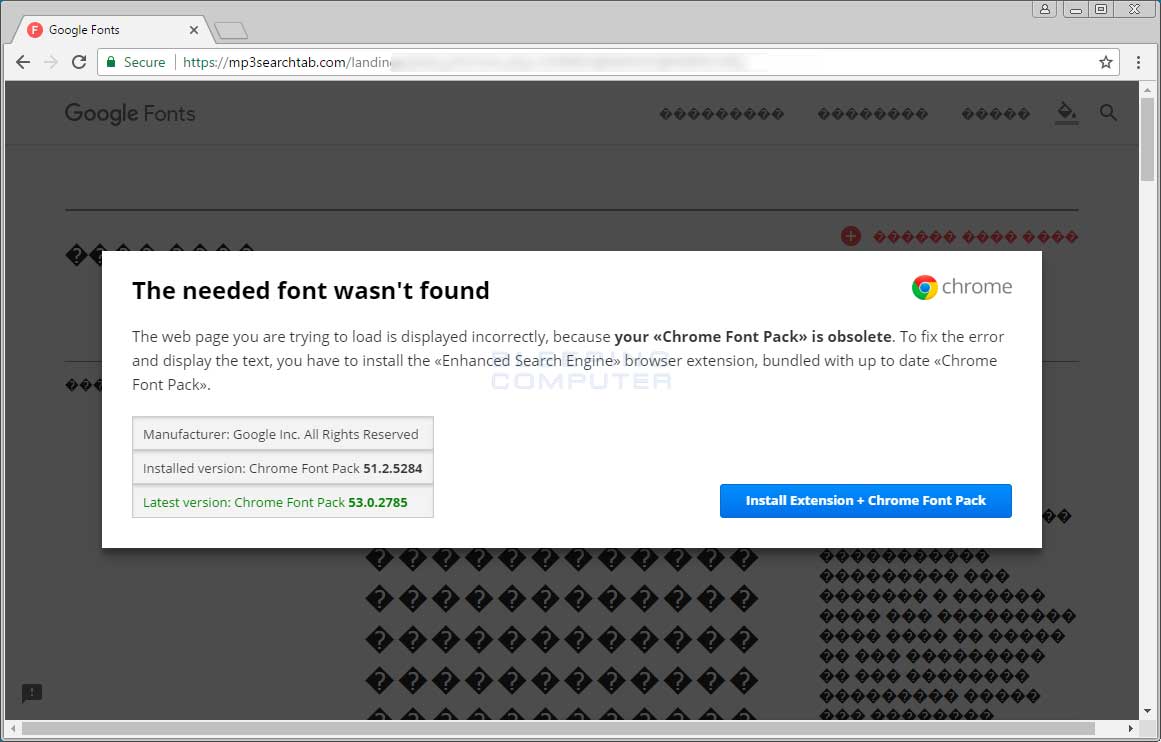Click 'Installed version: Chrome Font Pack 51.2.5284' row
Screen dimensions: 1161x742
click(283, 468)
